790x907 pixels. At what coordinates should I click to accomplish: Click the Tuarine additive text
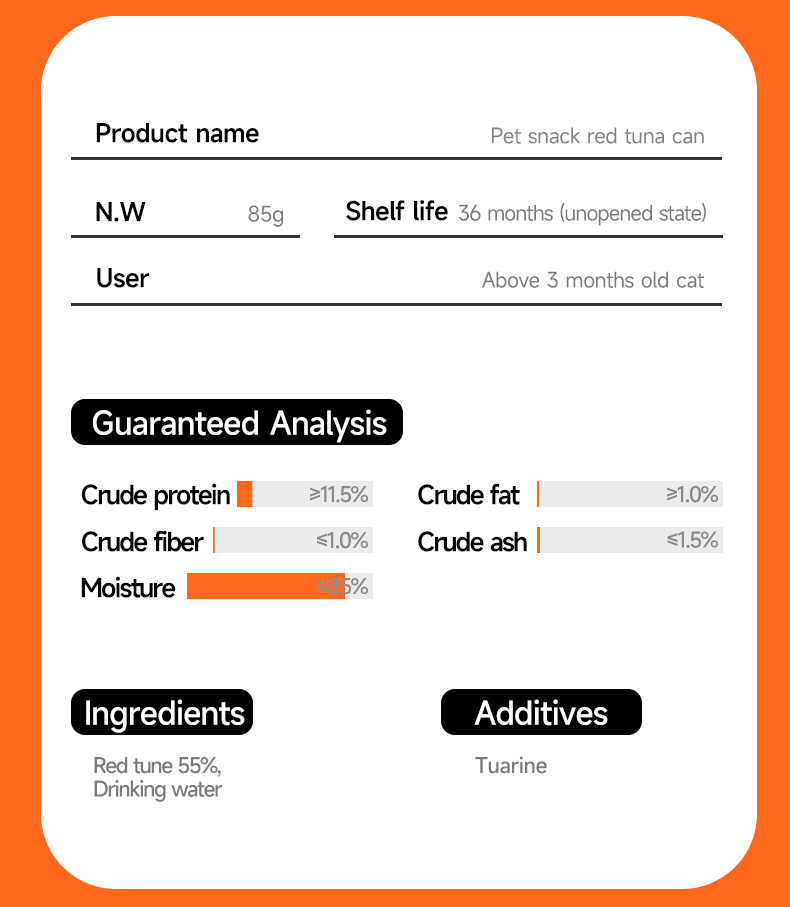511,766
